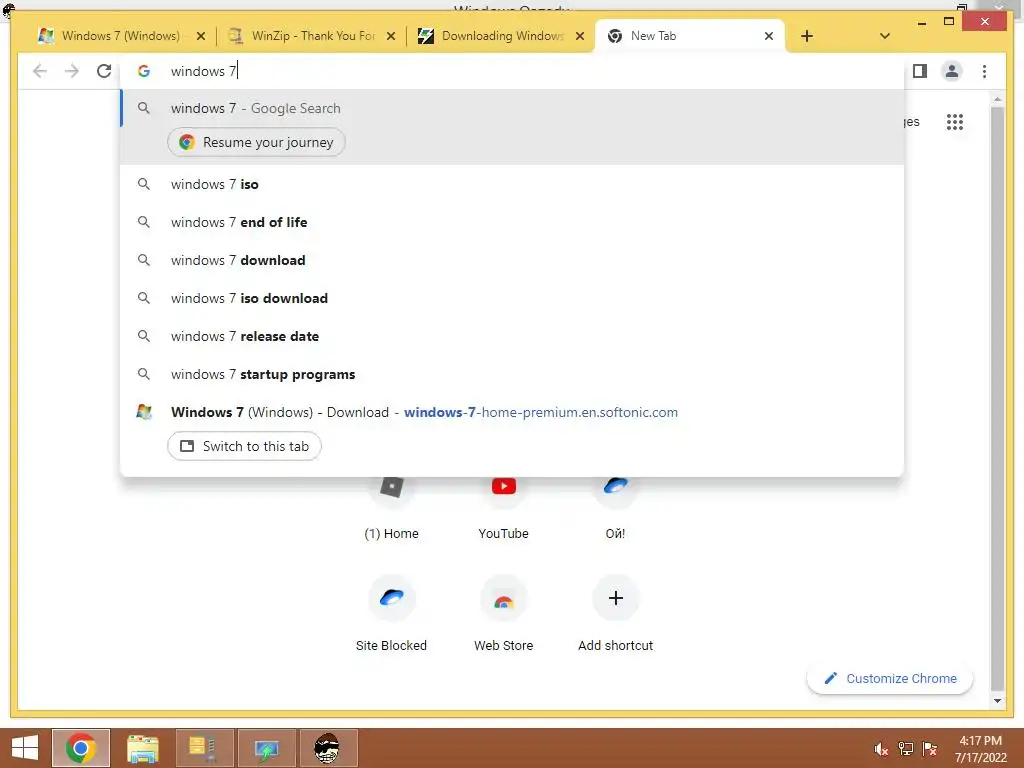Close the WinZip Thank You tab
Screen dimensions: 1024x768
391,36
